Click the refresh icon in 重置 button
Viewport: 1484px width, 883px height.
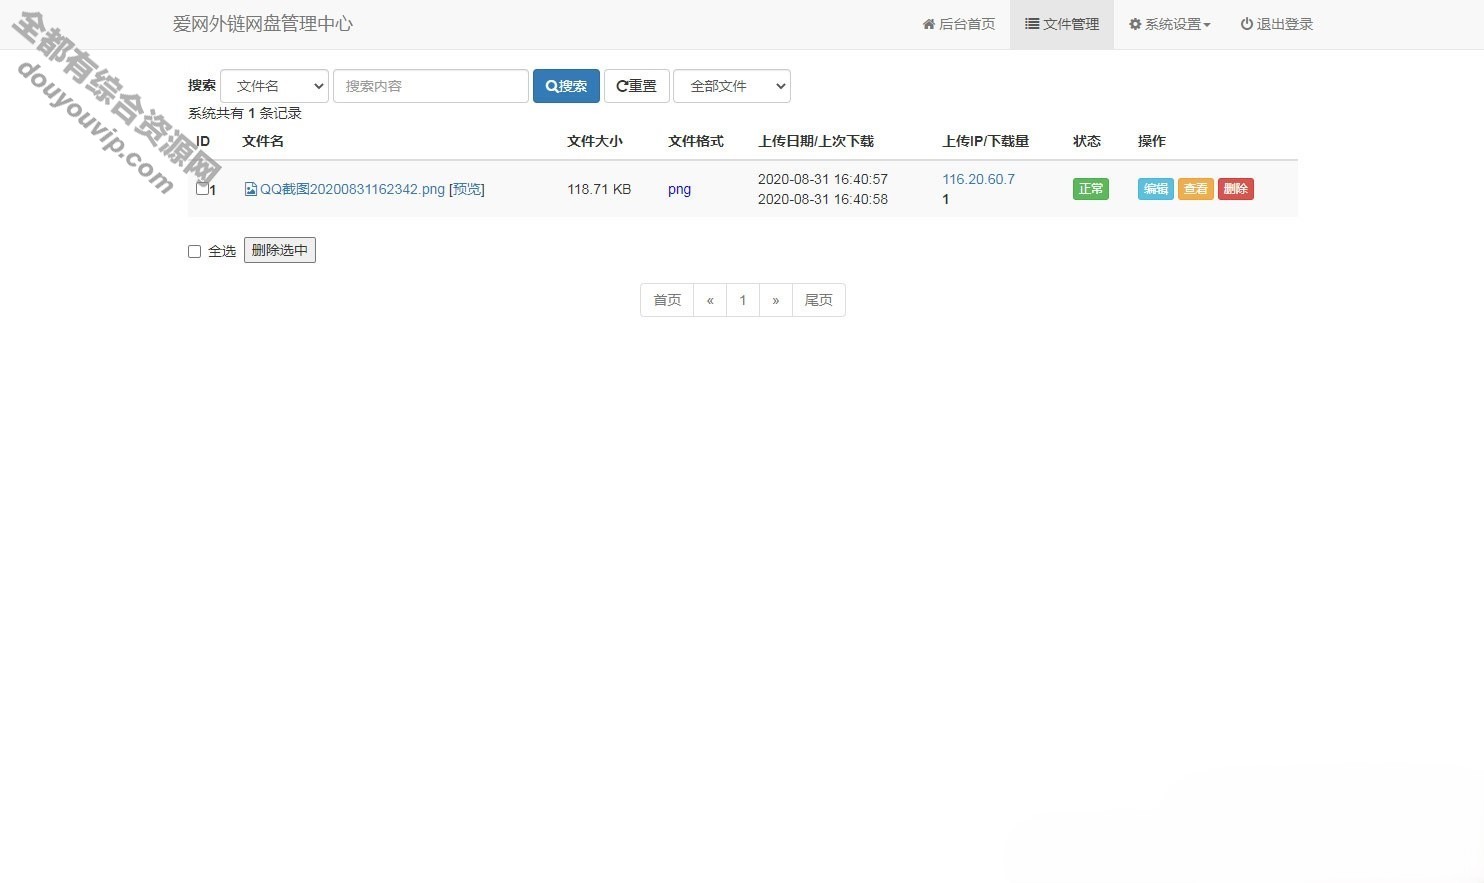point(622,86)
